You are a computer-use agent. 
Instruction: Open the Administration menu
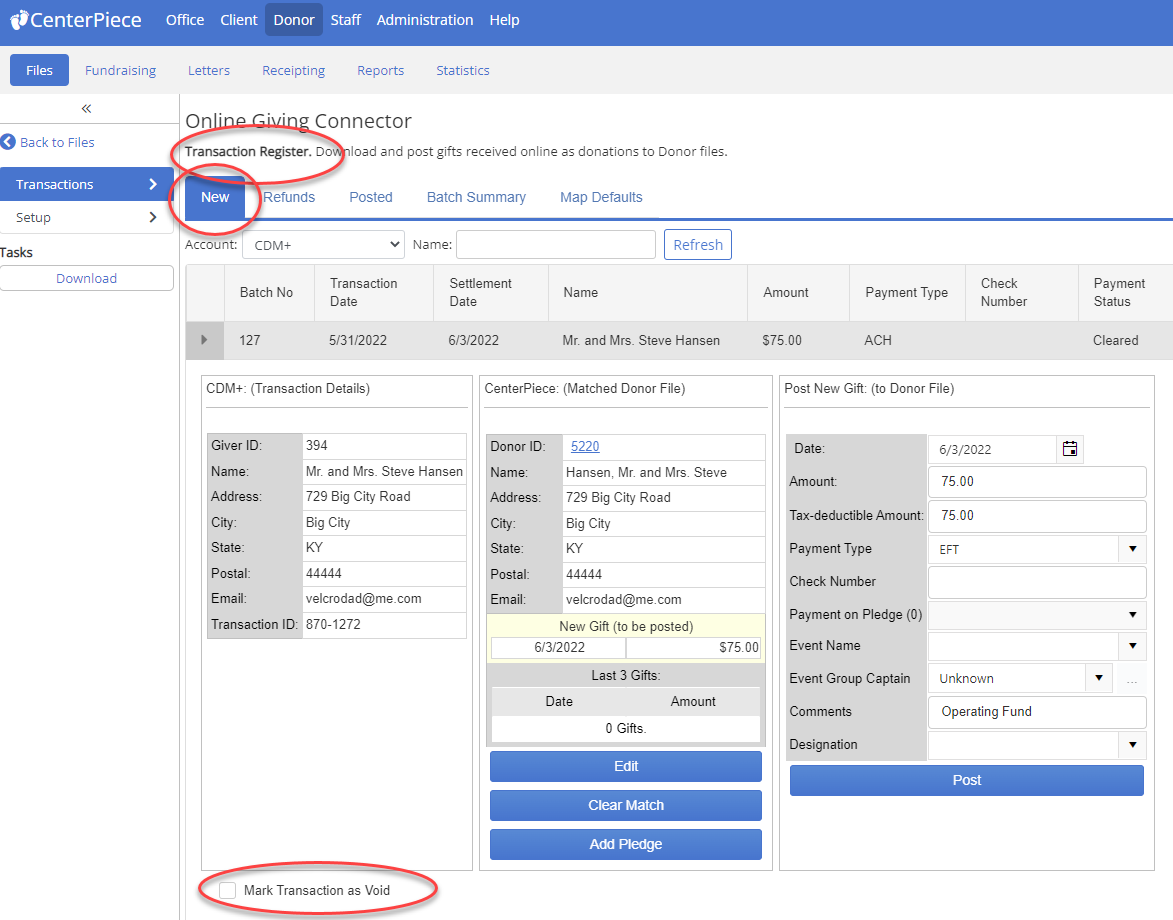(425, 20)
